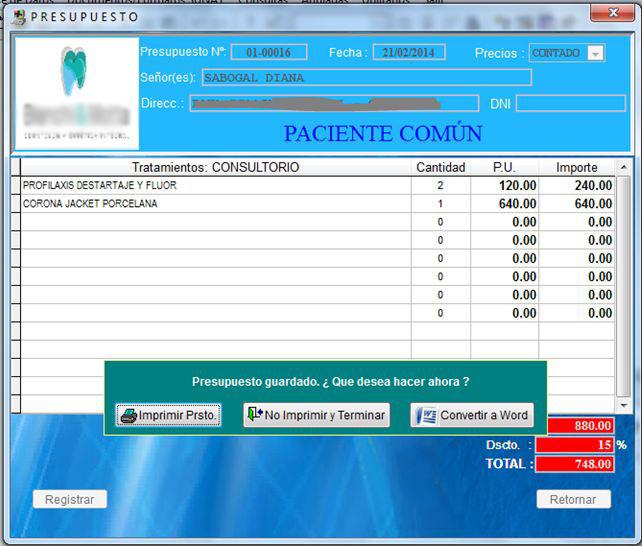
Task: Click the PRESUPUESTO window title icon
Action: (18, 17)
